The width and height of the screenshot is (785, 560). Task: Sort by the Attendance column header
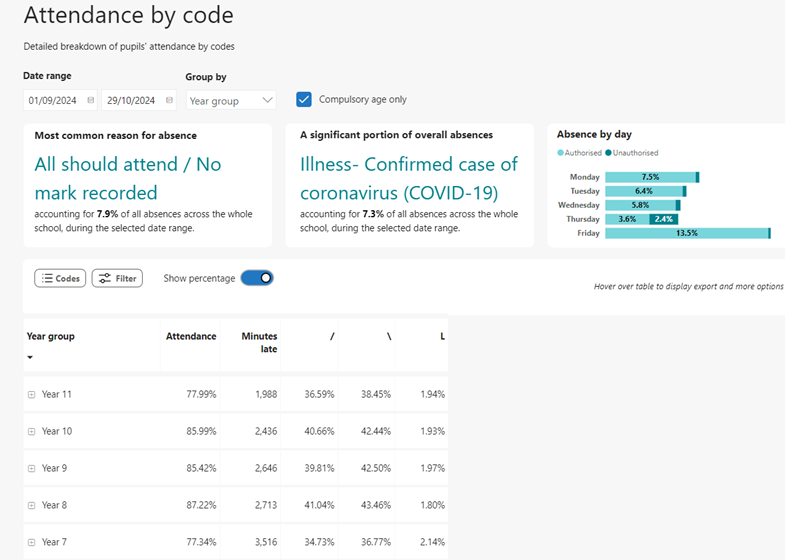point(190,336)
